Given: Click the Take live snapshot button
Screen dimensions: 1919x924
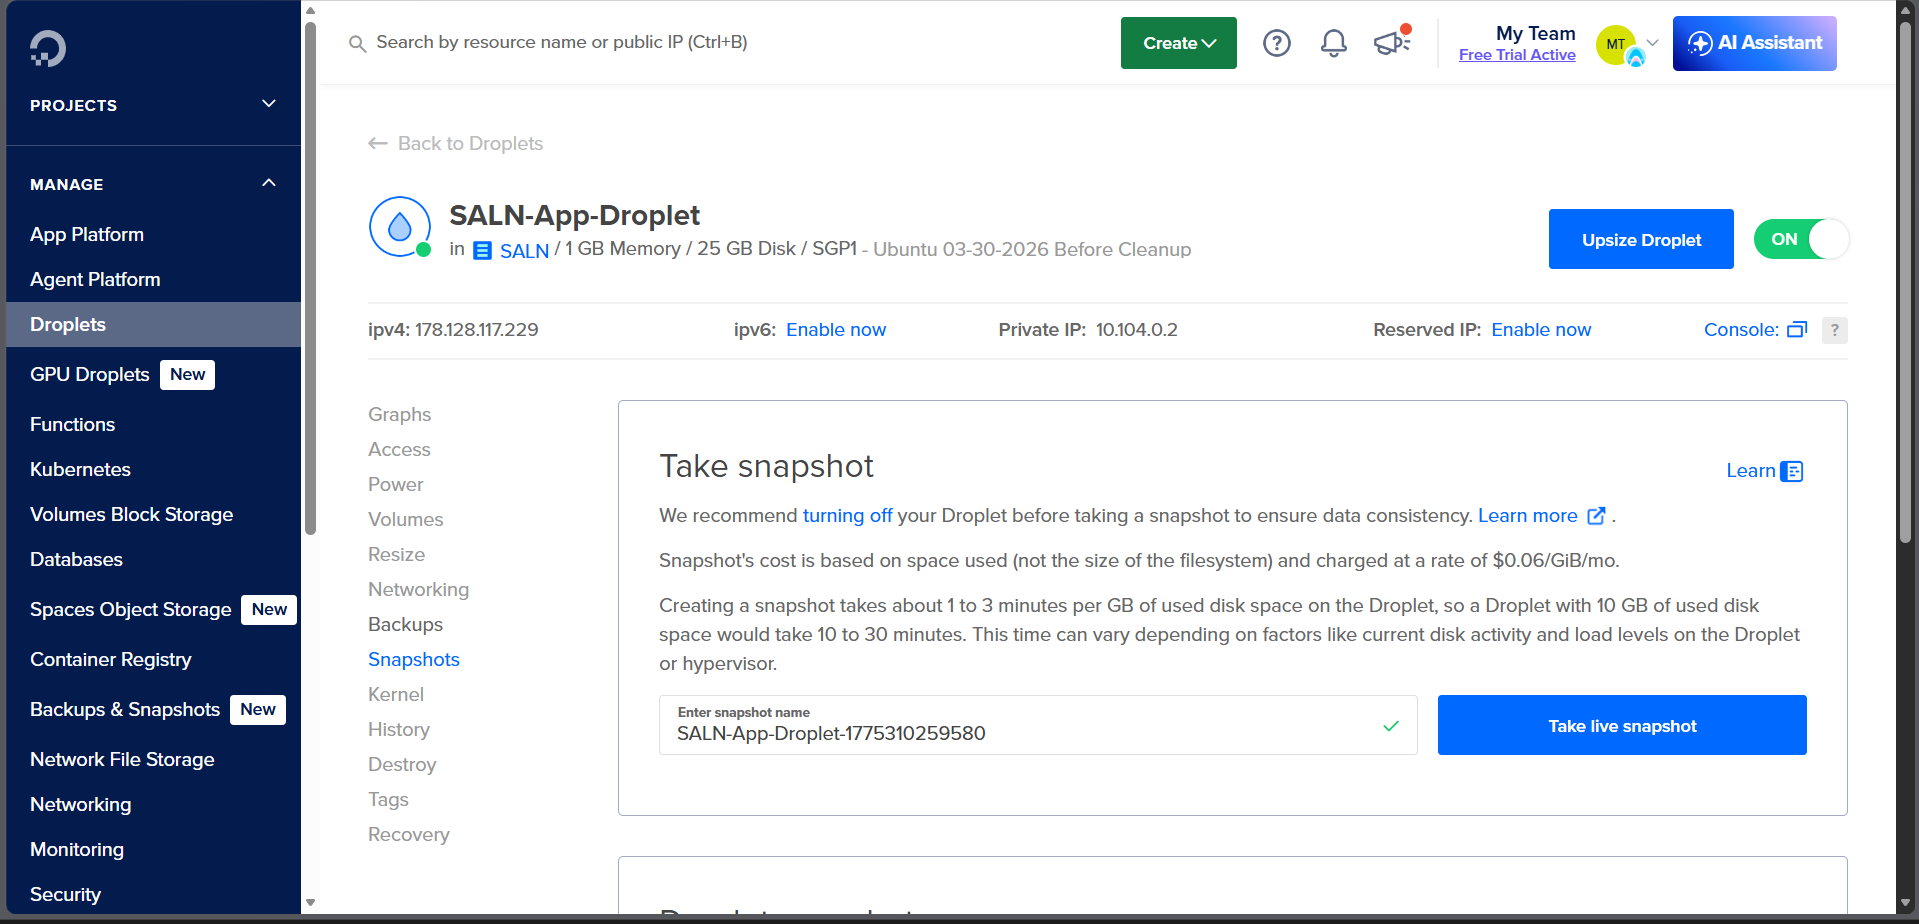Looking at the screenshot, I should click(x=1621, y=725).
